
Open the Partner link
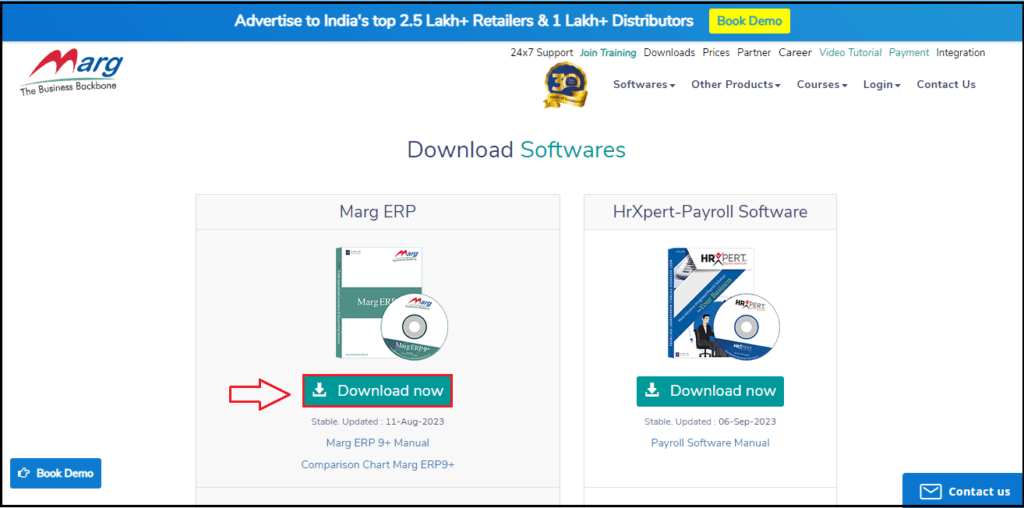coord(754,53)
